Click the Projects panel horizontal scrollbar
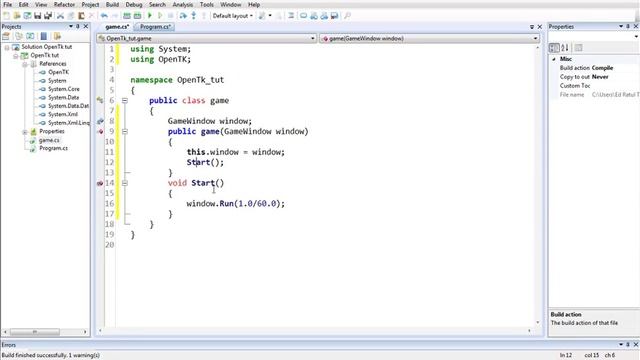 point(45,332)
